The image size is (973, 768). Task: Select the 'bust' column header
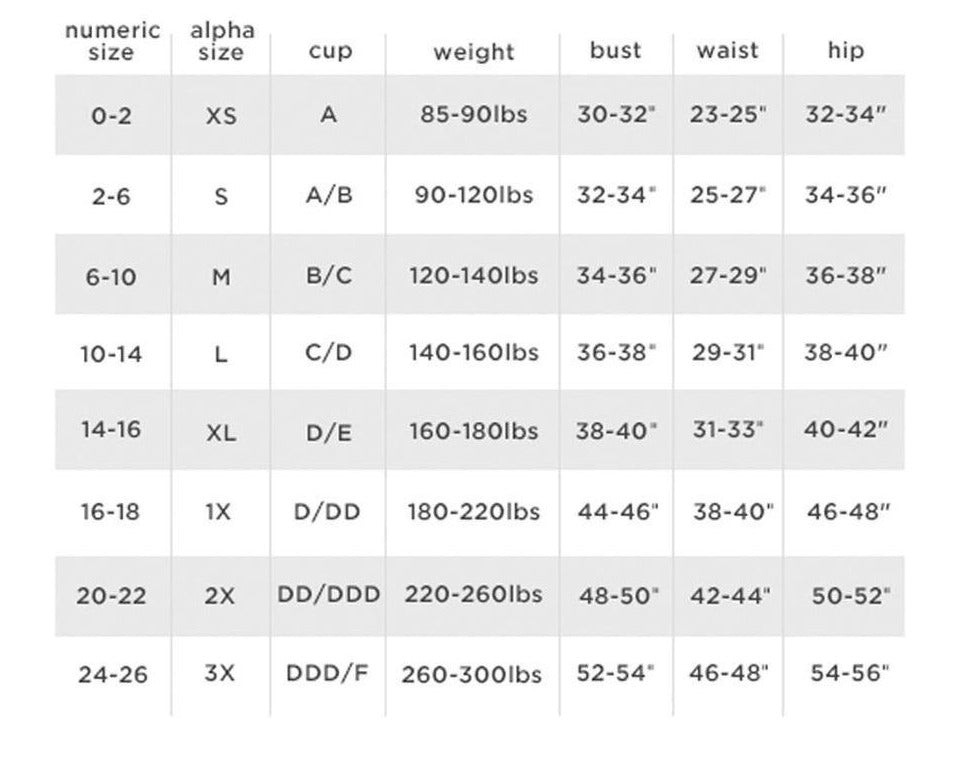(x=615, y=50)
